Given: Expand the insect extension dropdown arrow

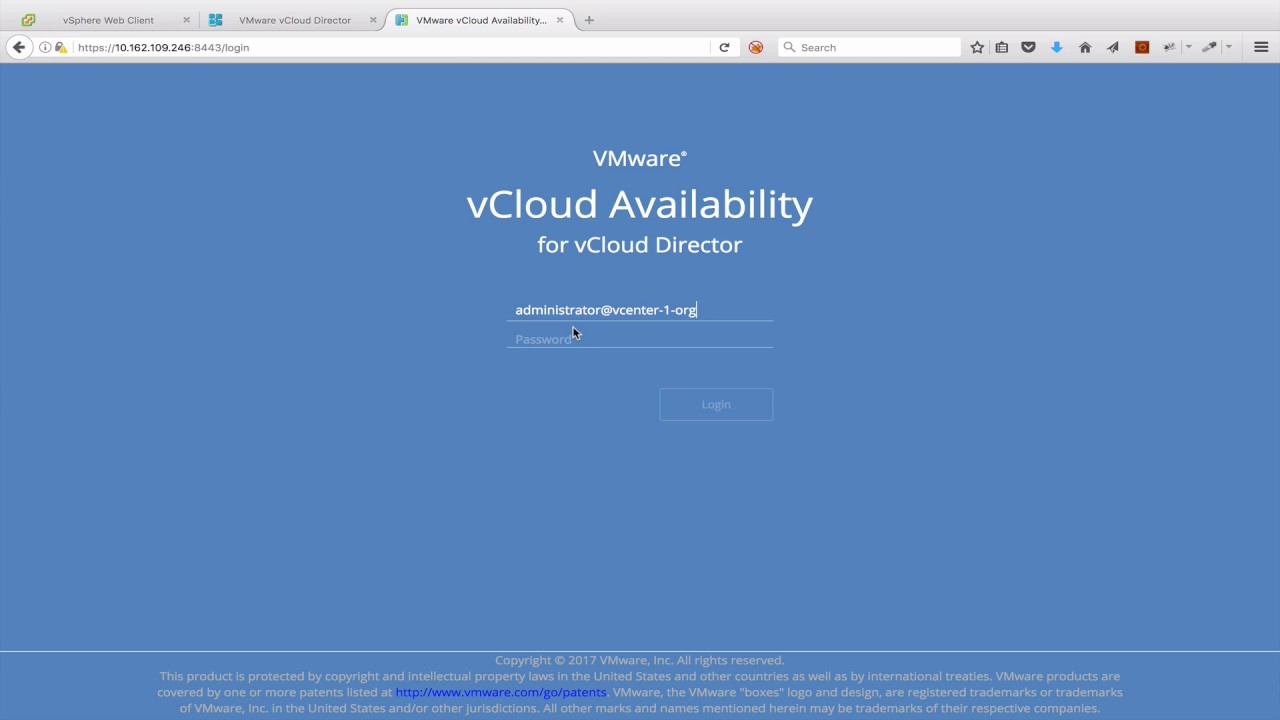Looking at the screenshot, I should coord(1188,47).
